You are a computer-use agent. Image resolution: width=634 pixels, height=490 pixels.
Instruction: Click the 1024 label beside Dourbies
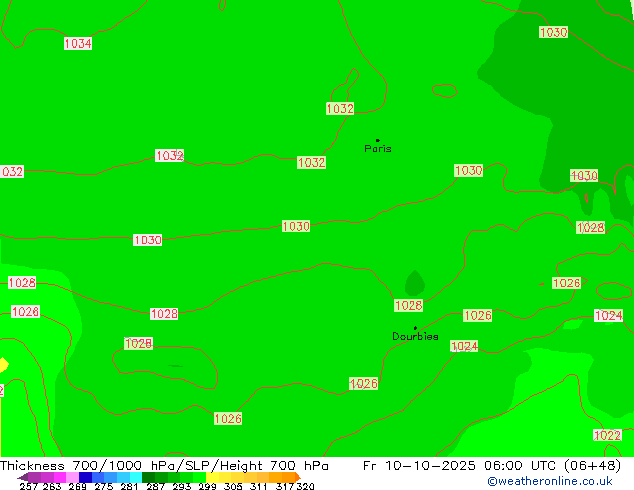(x=464, y=346)
